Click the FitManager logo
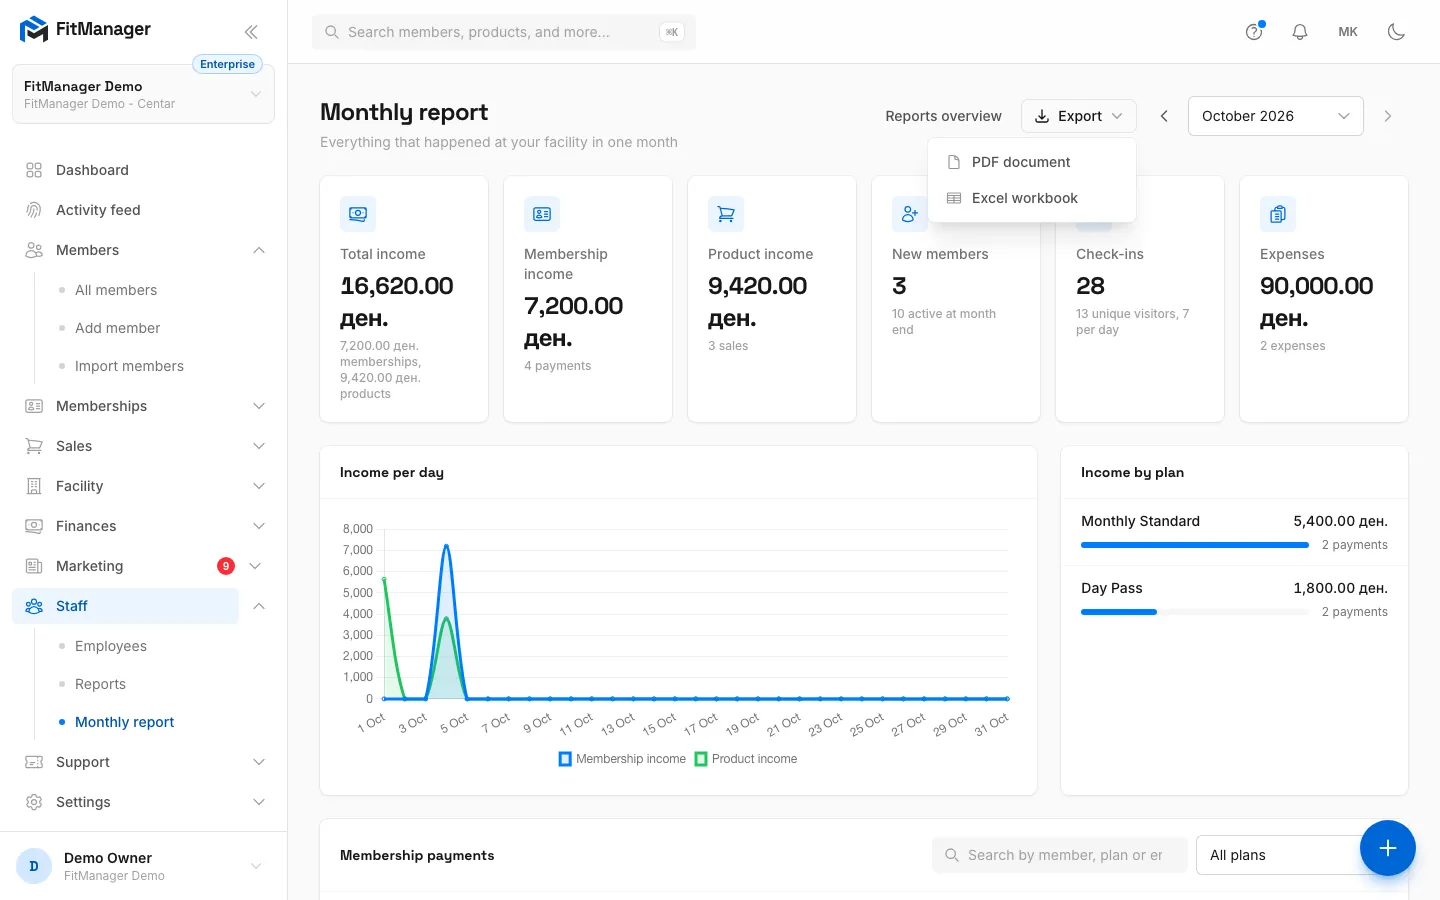 click(x=85, y=30)
